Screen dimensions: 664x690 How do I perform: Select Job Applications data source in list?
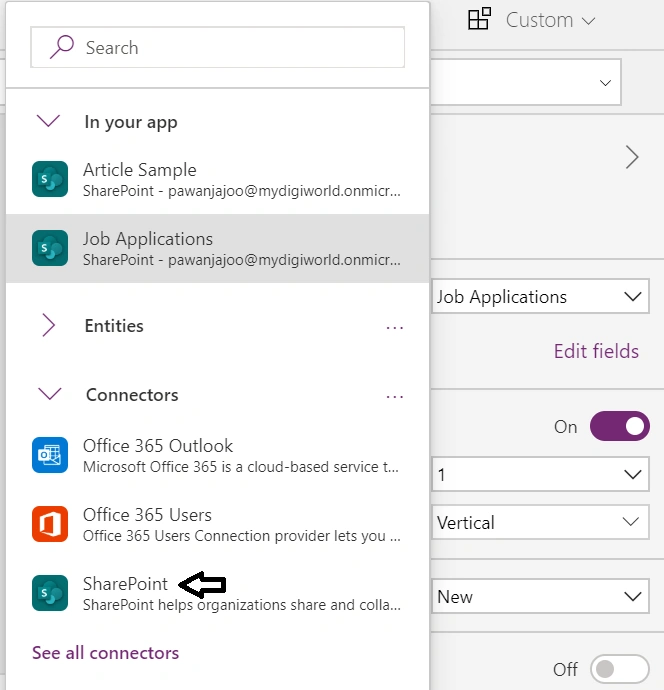click(217, 249)
